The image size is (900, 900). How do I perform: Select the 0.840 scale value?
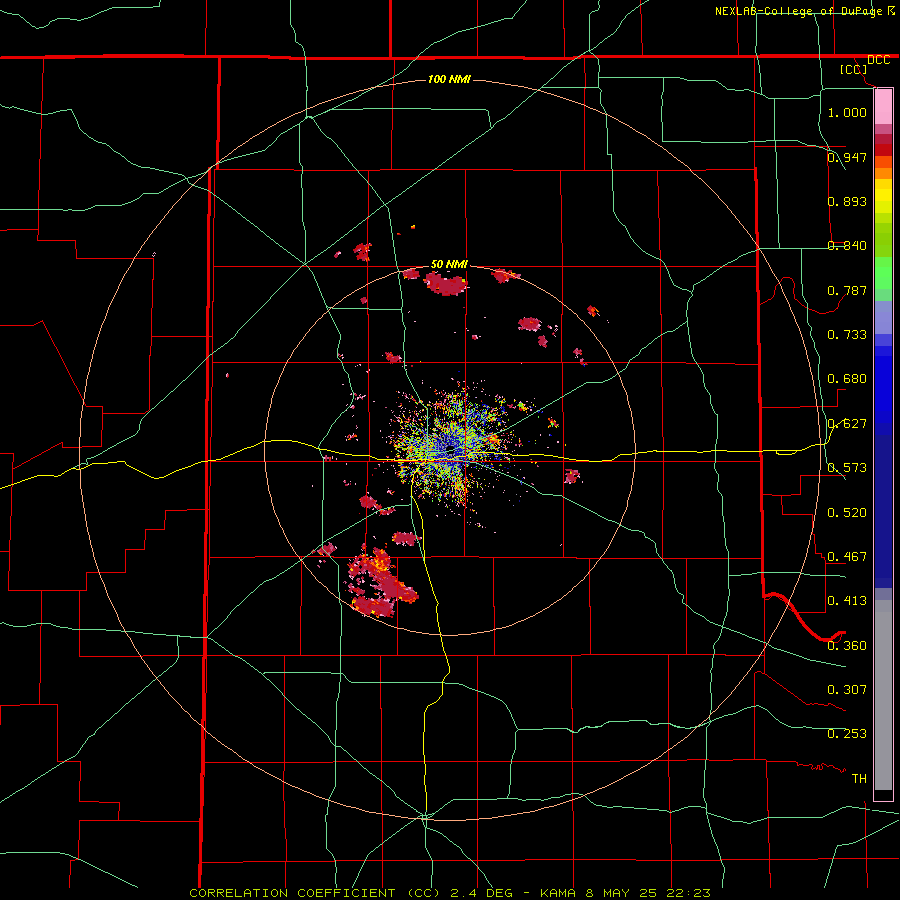coord(847,246)
